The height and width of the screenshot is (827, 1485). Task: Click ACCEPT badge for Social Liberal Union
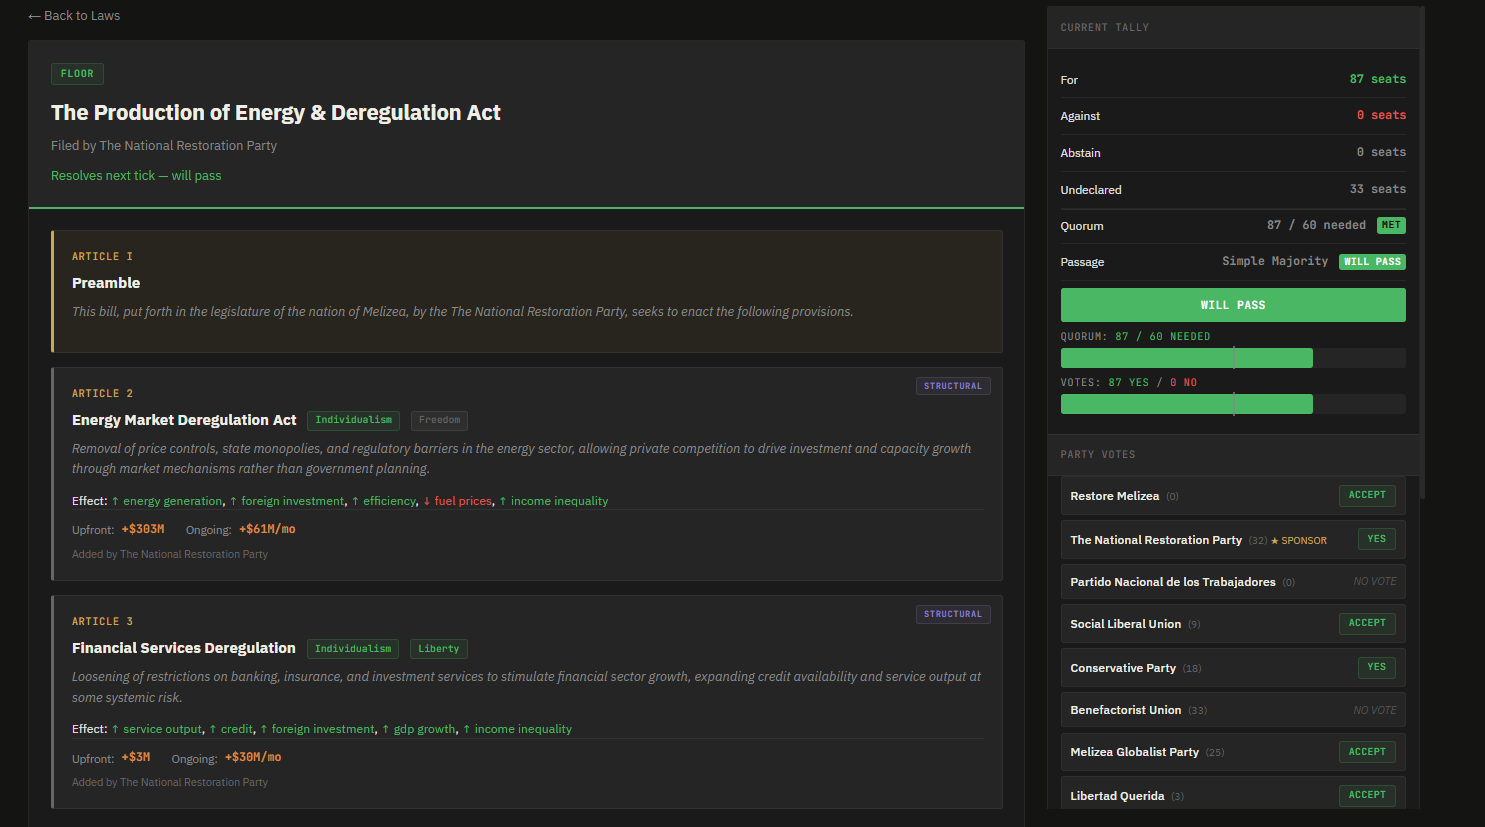point(1366,623)
